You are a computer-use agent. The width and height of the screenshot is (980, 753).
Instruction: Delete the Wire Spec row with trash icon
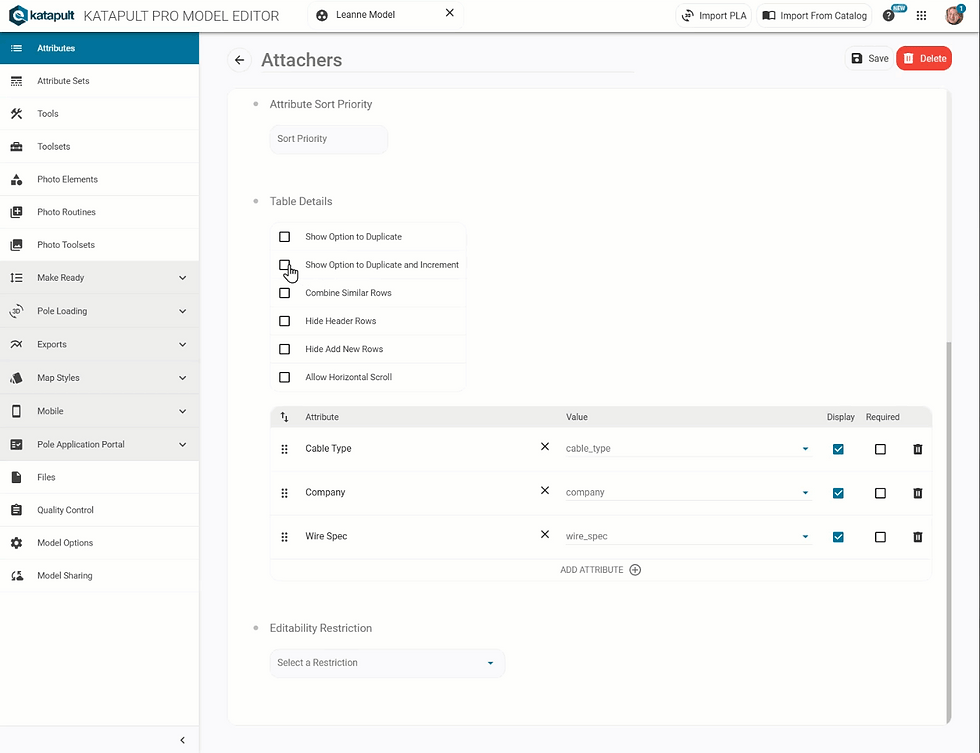918,537
